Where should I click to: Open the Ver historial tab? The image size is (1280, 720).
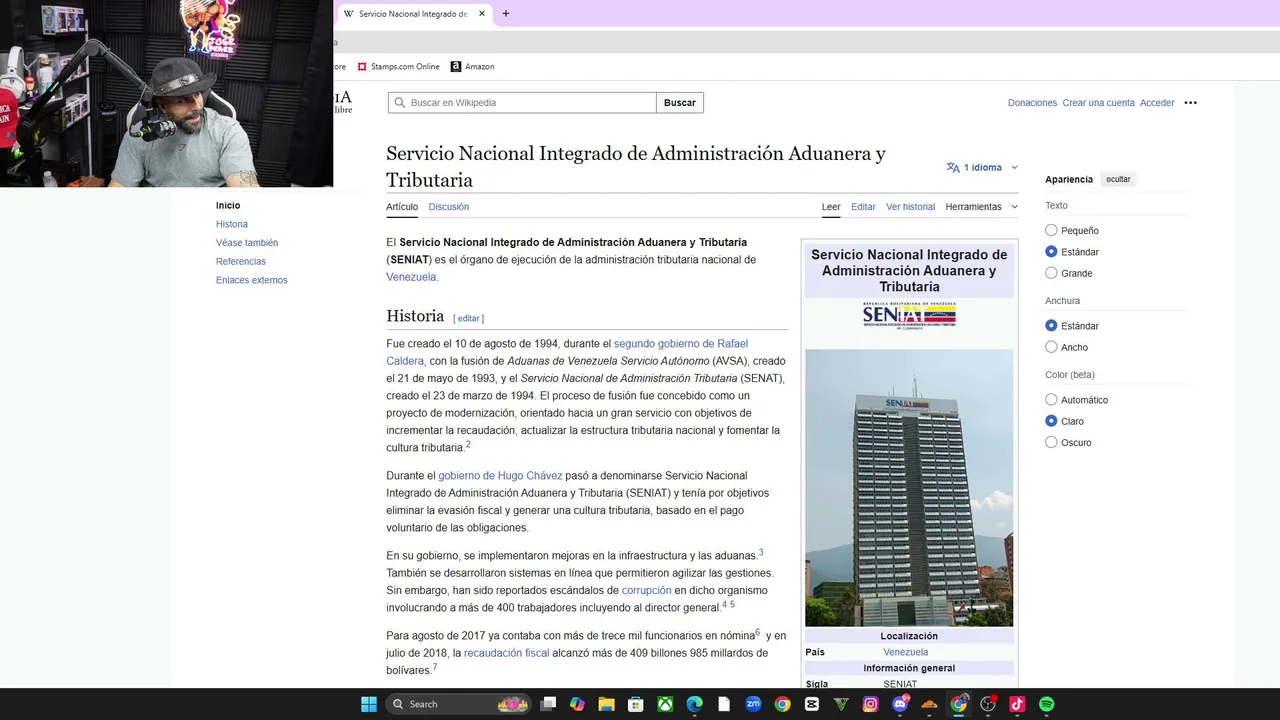point(910,207)
